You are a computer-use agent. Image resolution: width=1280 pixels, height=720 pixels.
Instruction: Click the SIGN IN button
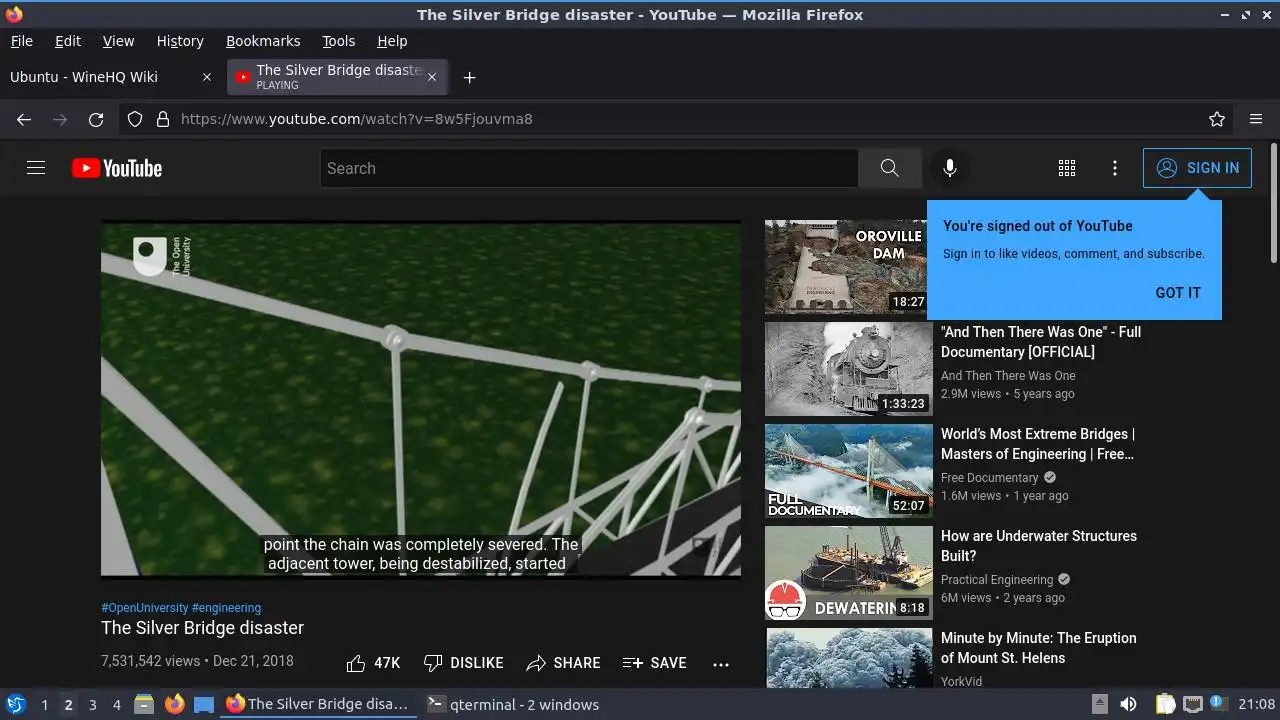pos(1197,168)
